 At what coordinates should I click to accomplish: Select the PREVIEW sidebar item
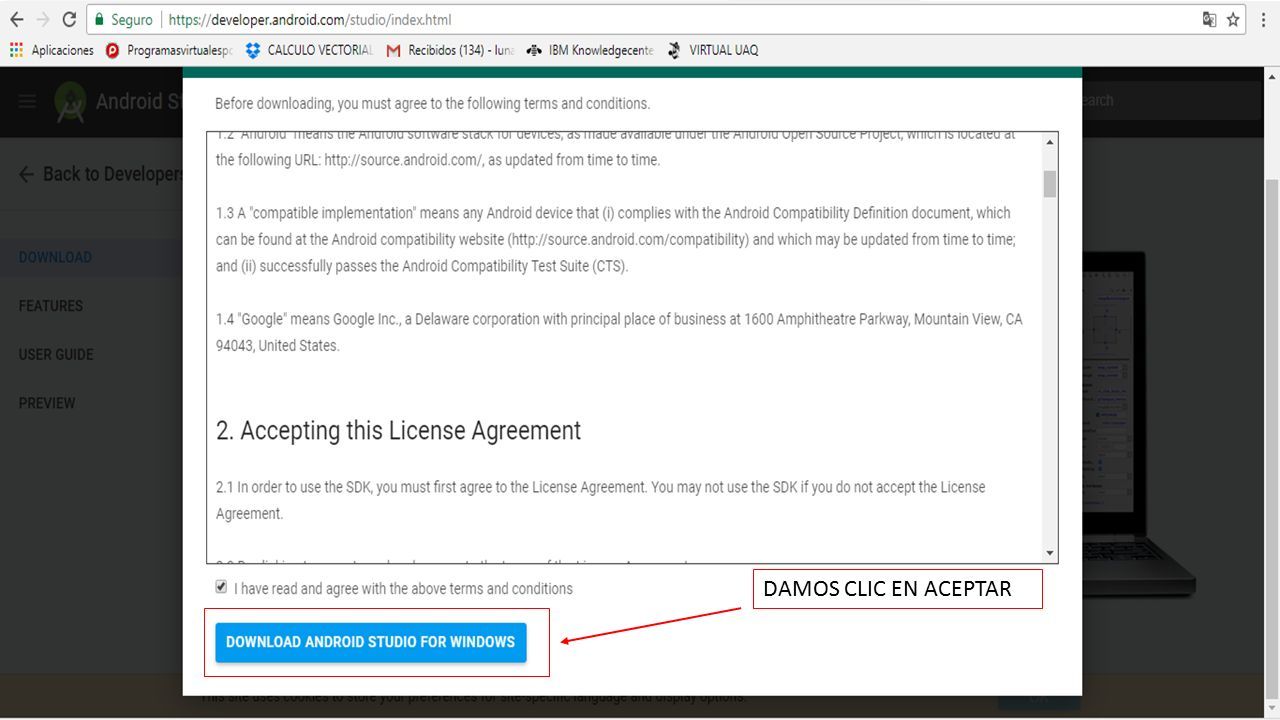tap(47, 403)
